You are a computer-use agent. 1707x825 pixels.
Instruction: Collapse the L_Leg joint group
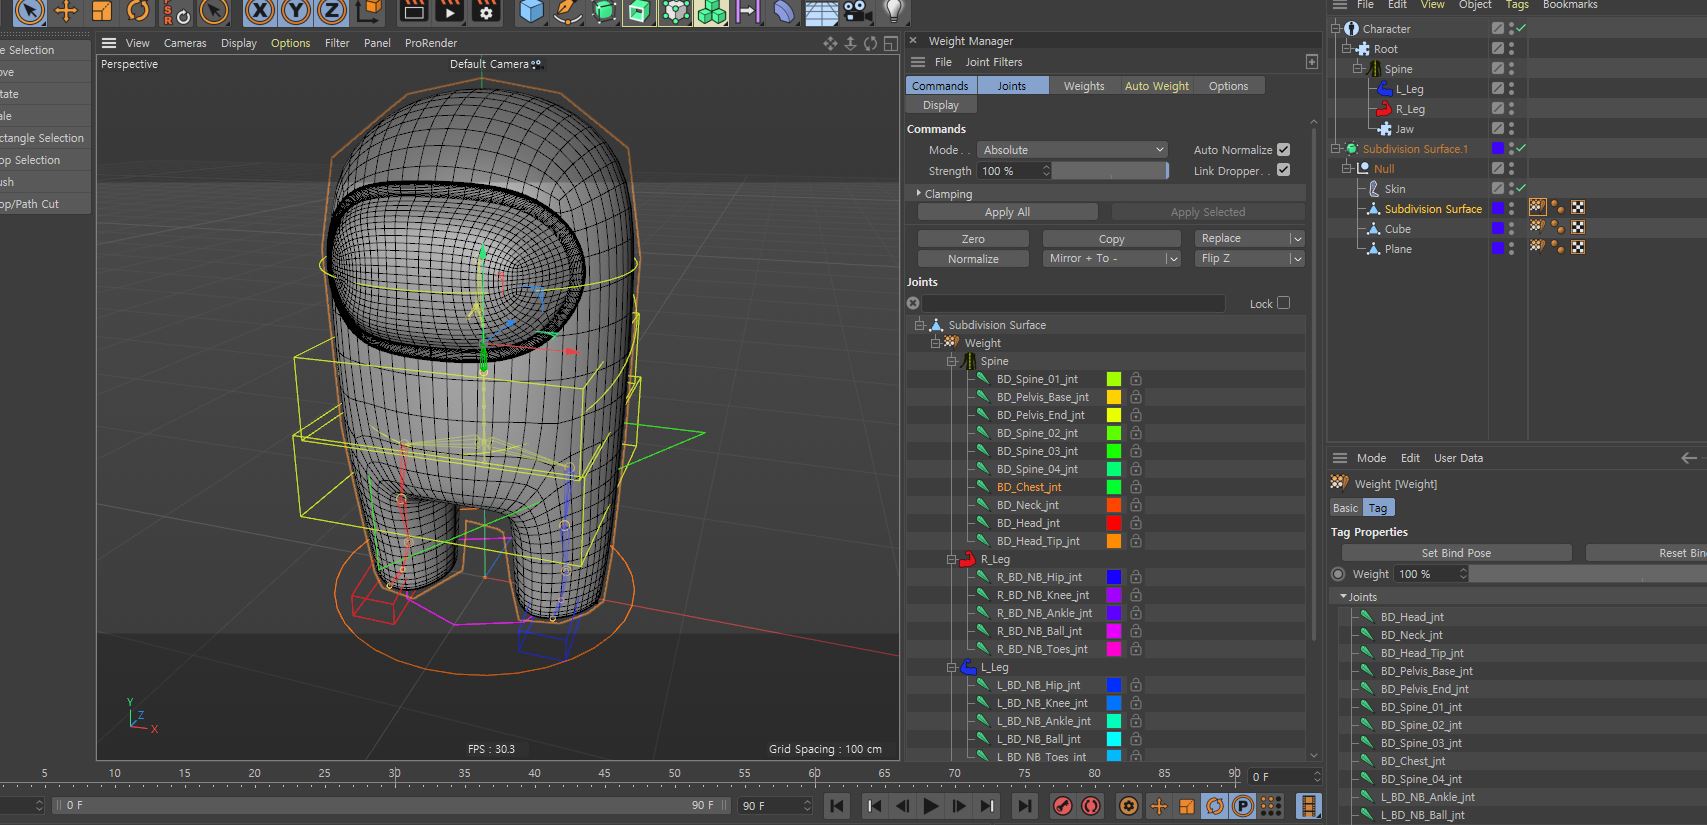click(x=951, y=667)
